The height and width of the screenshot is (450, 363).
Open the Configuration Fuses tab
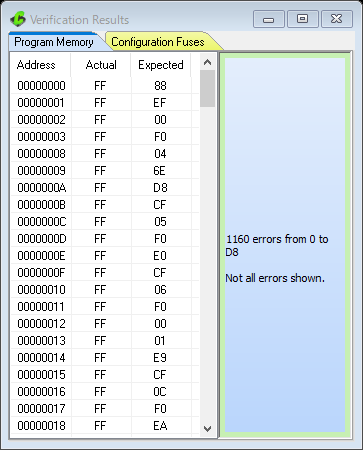158,42
